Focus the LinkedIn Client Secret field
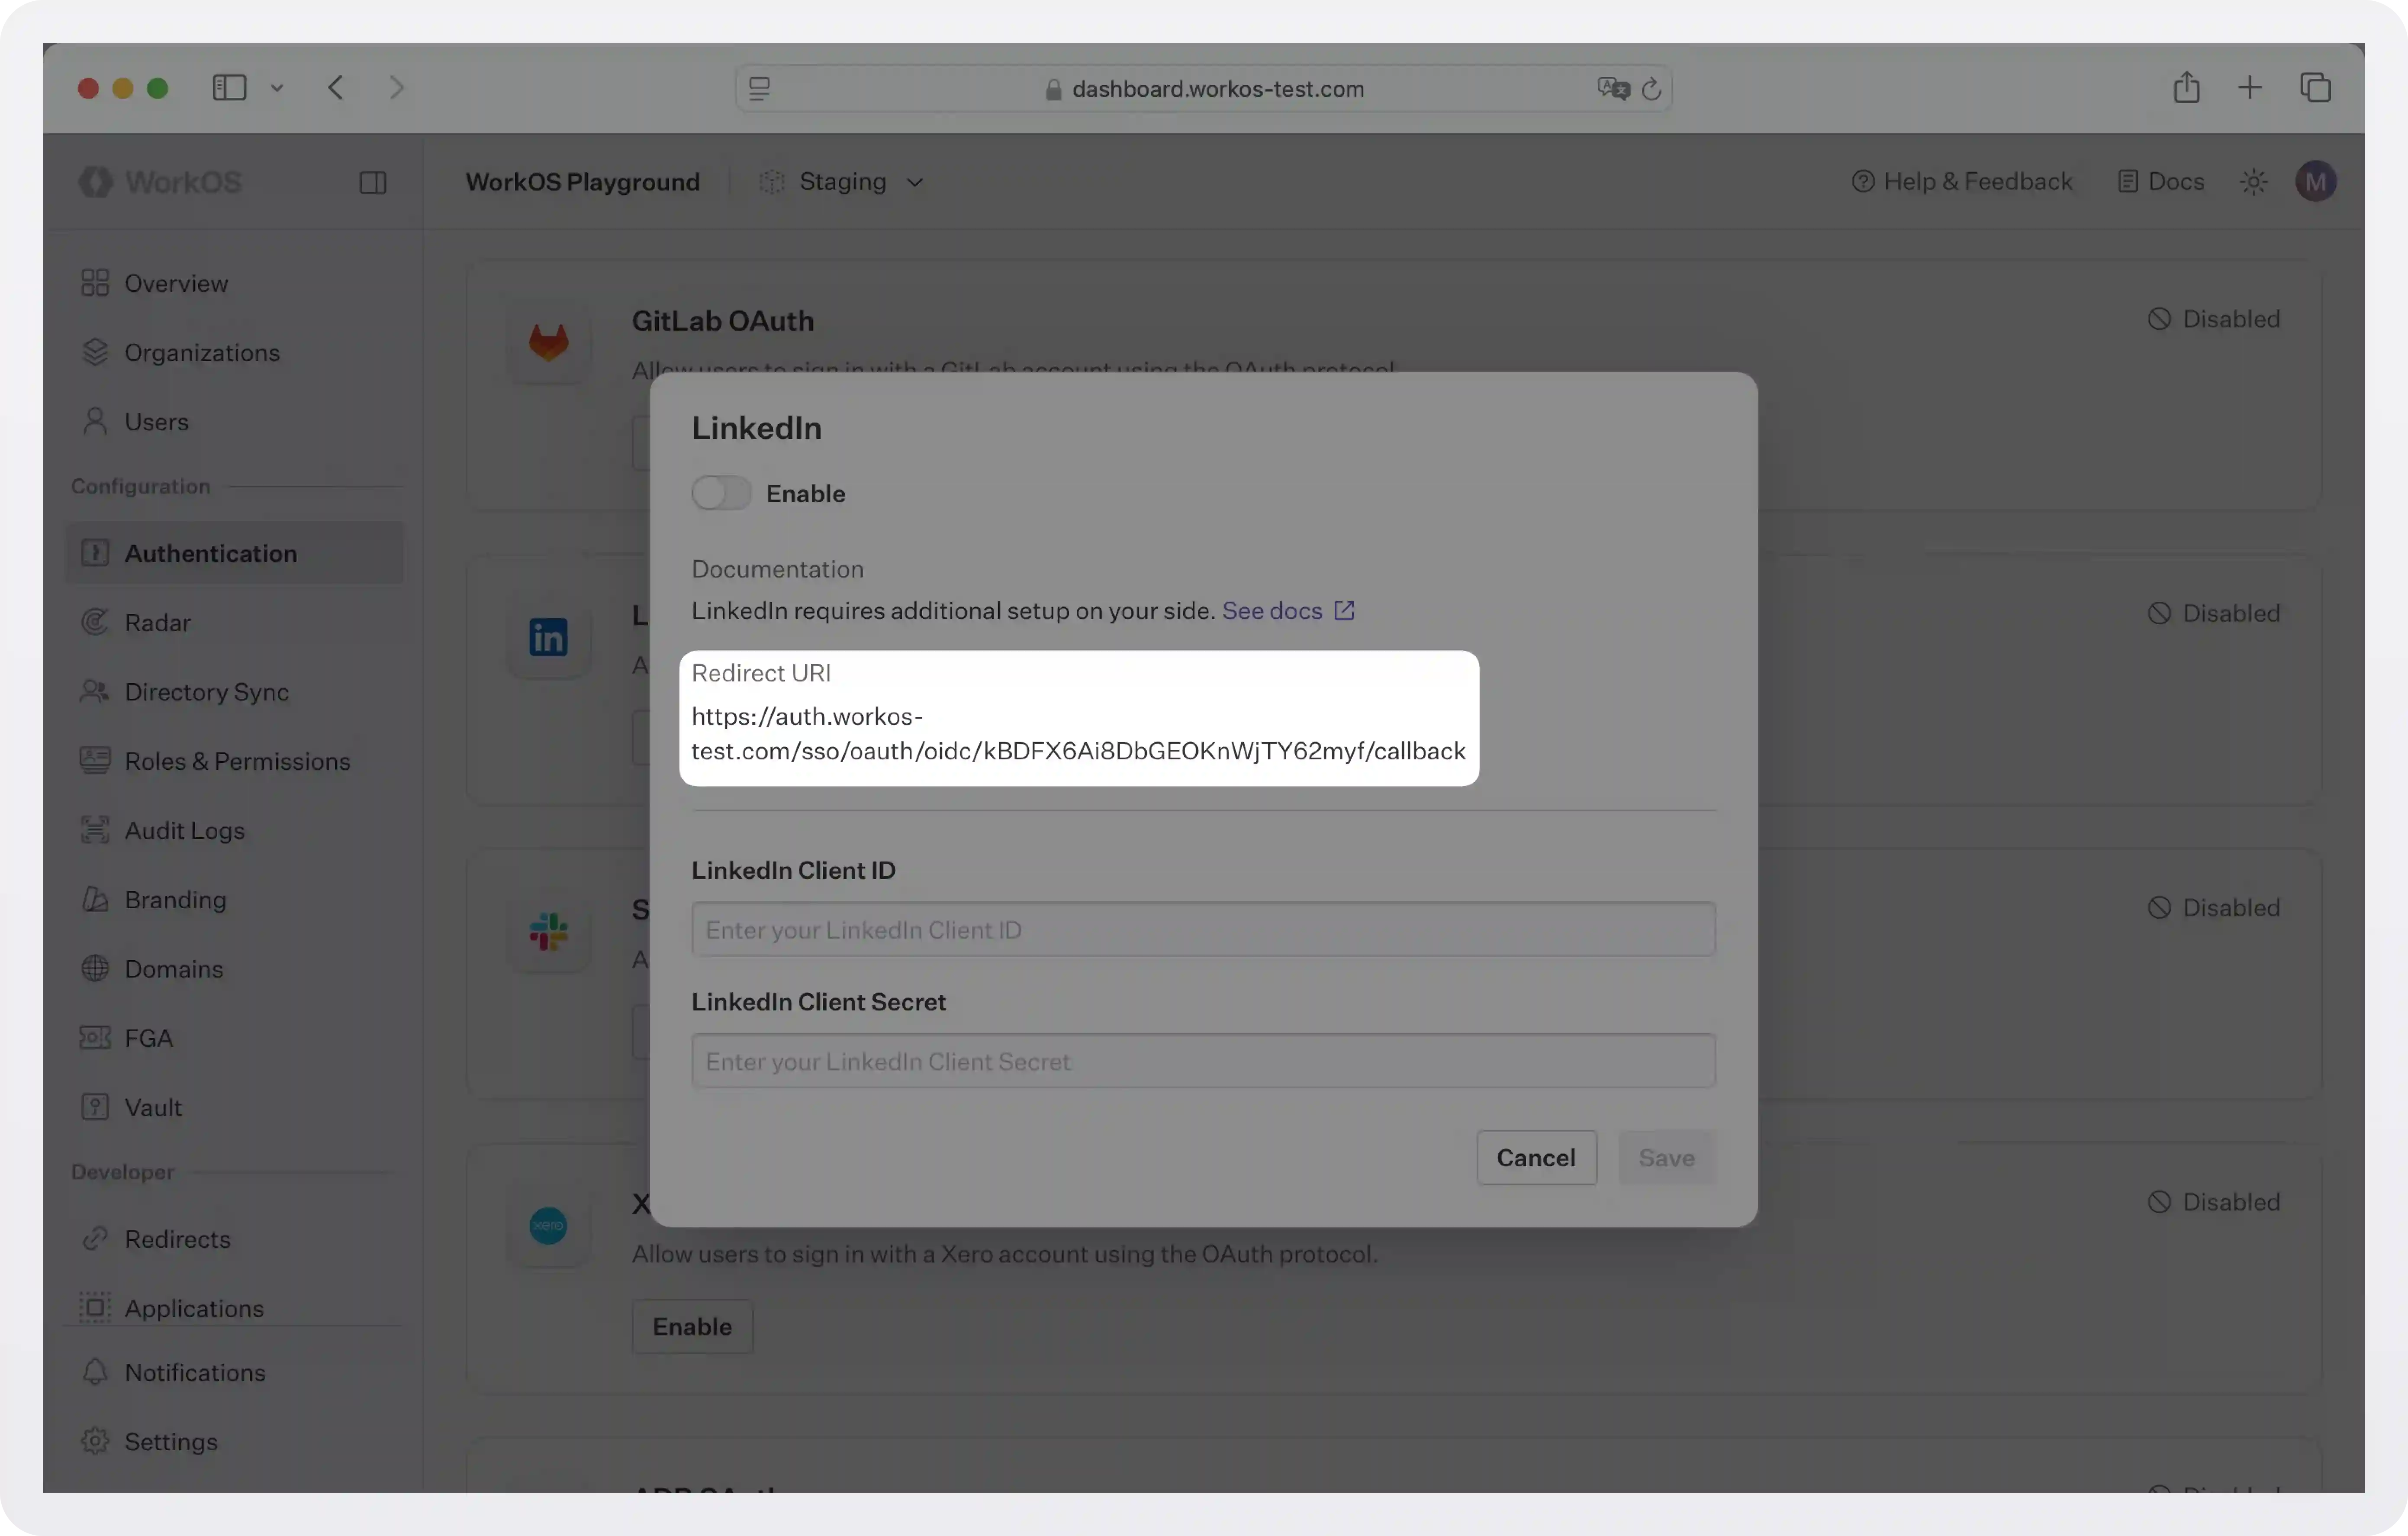The image size is (2408, 1536). (x=1203, y=1061)
